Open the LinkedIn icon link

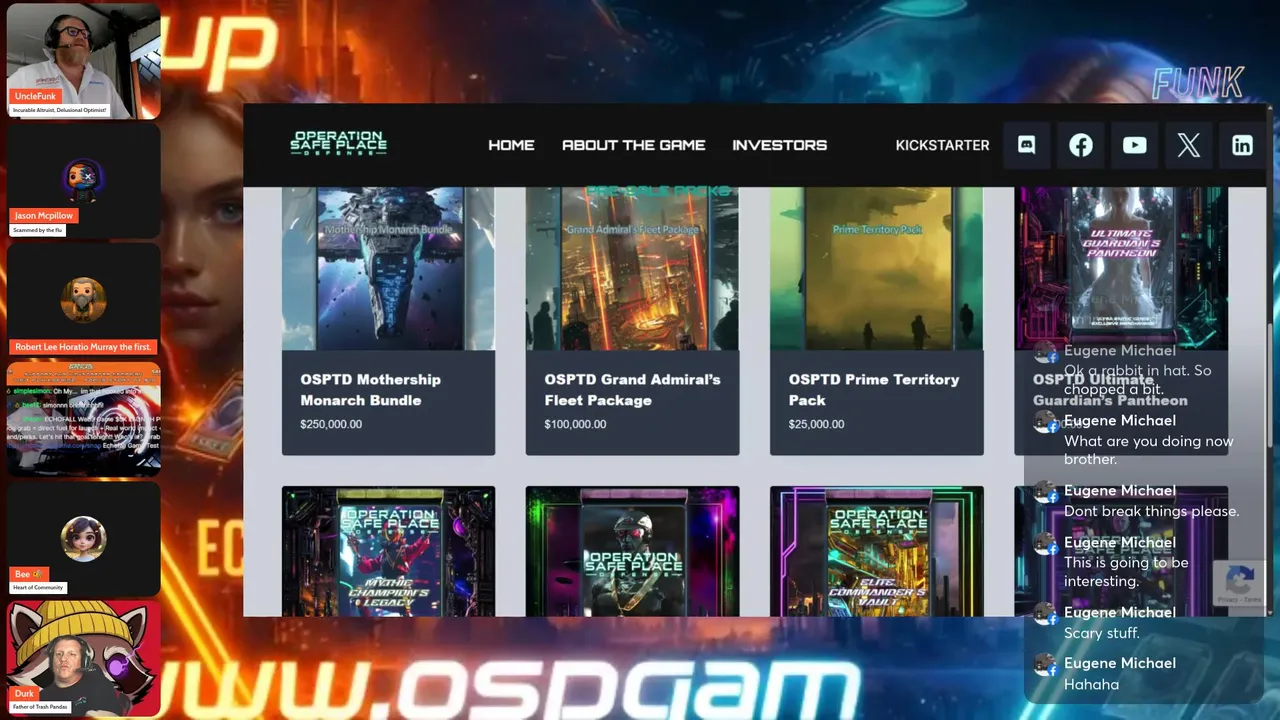click(1242, 145)
